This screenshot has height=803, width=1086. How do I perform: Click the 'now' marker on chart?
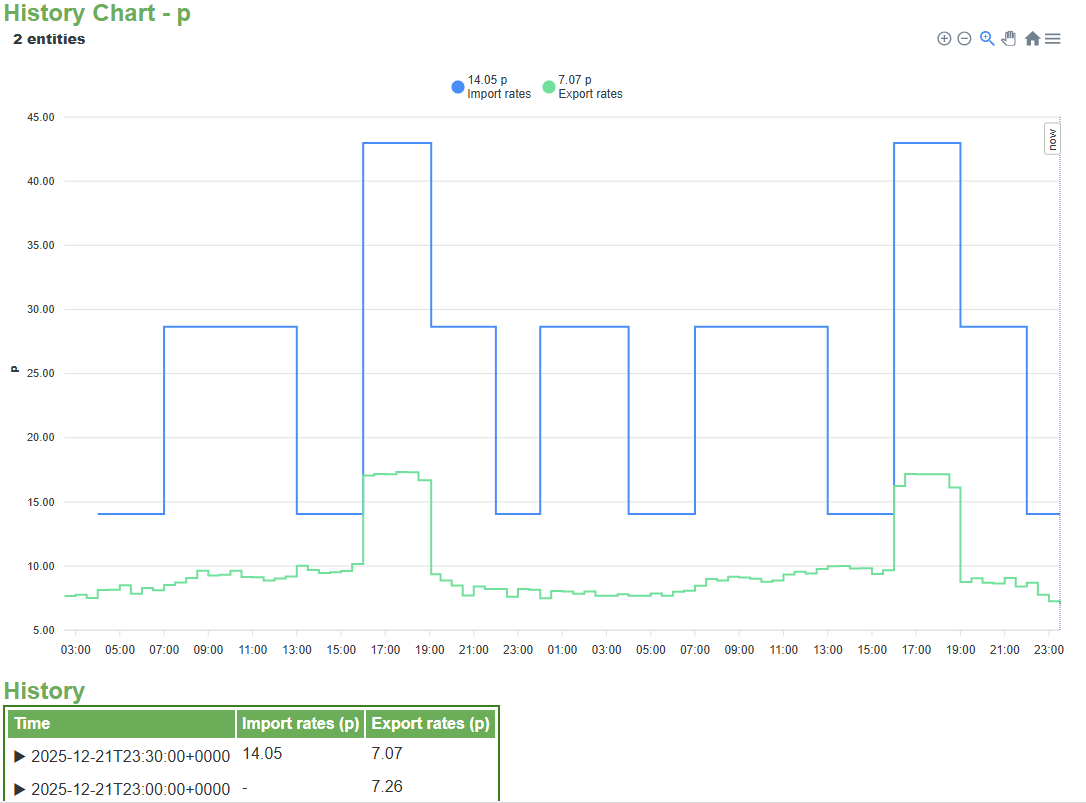[x=1053, y=139]
